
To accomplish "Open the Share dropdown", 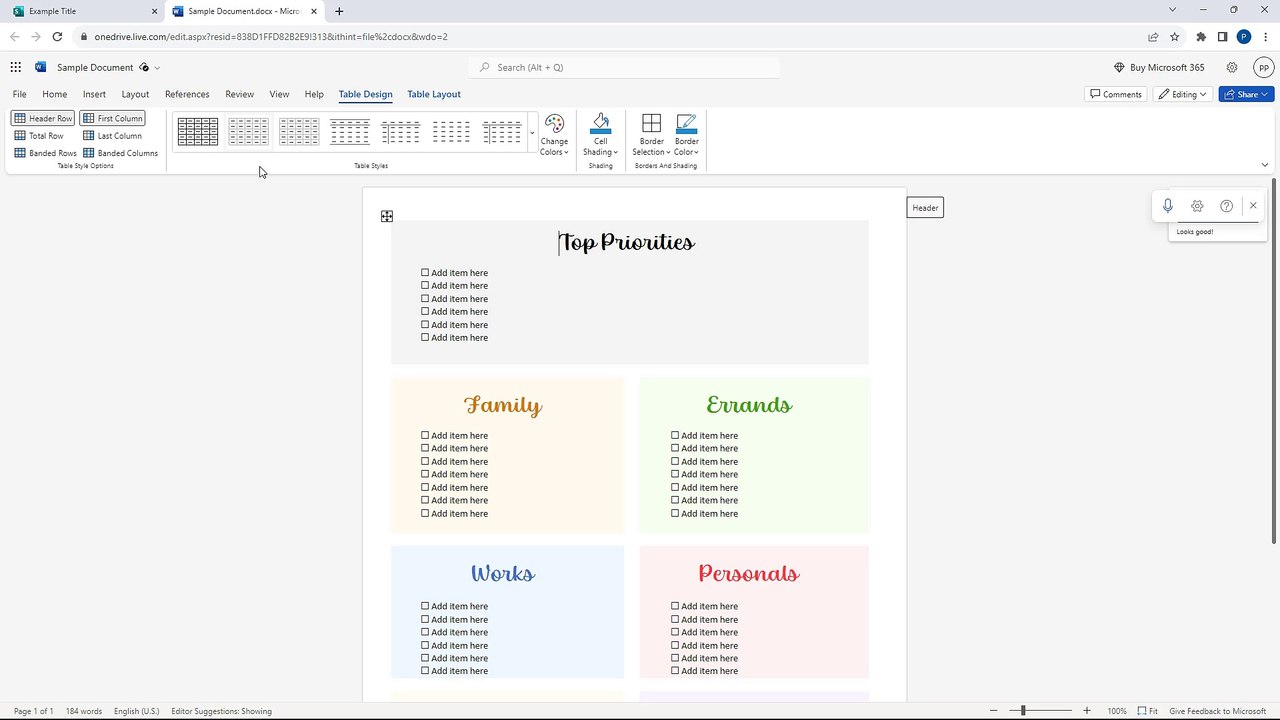I will coord(1246,94).
